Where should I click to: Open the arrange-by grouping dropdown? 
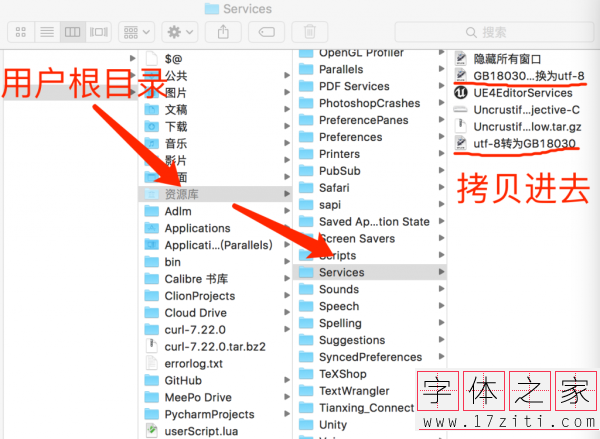point(136,32)
